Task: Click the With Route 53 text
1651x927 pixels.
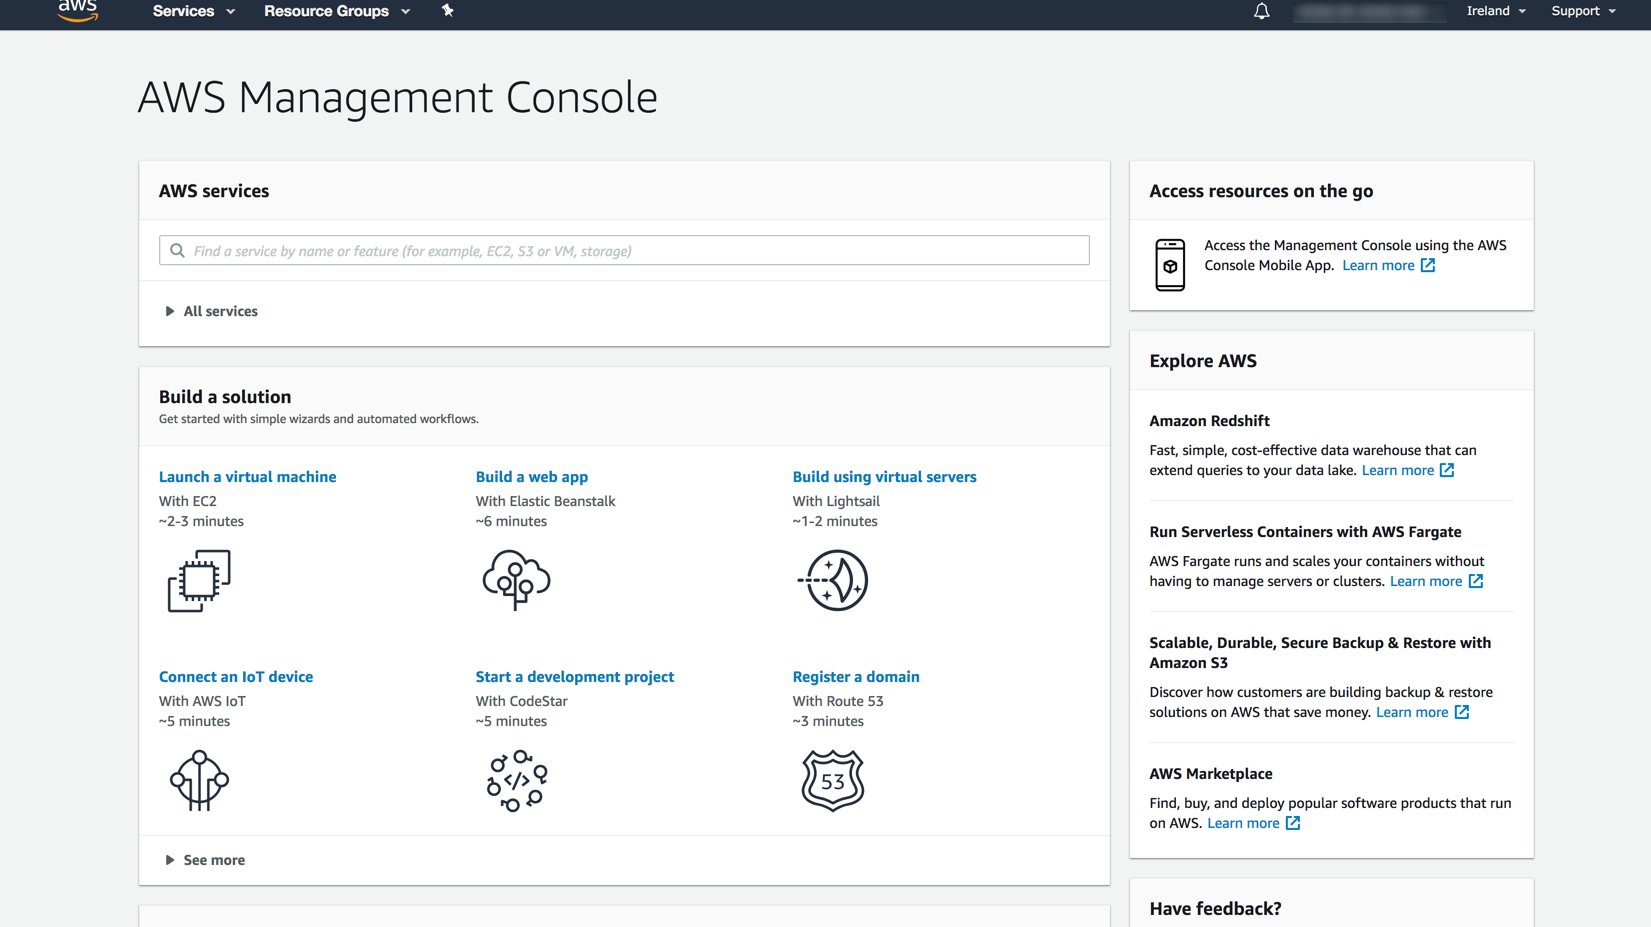Action: coord(838,701)
